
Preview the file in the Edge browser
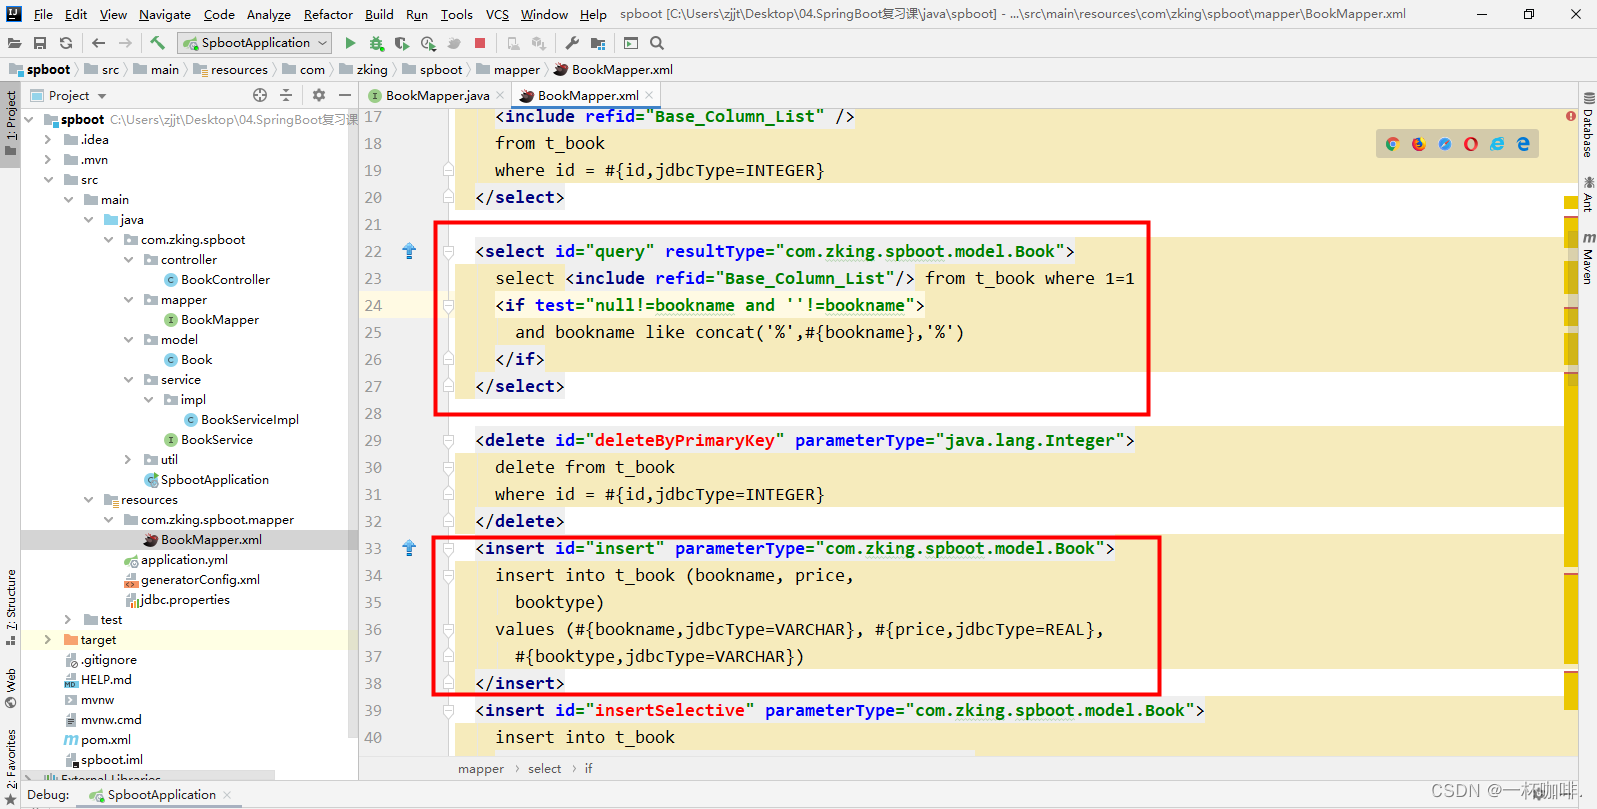(1523, 144)
